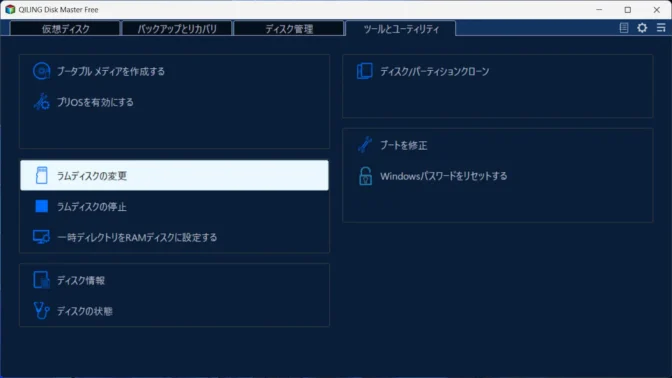Click the boot repair wrench icon
This screenshot has height=378, width=672.
pyautogui.click(x=365, y=145)
